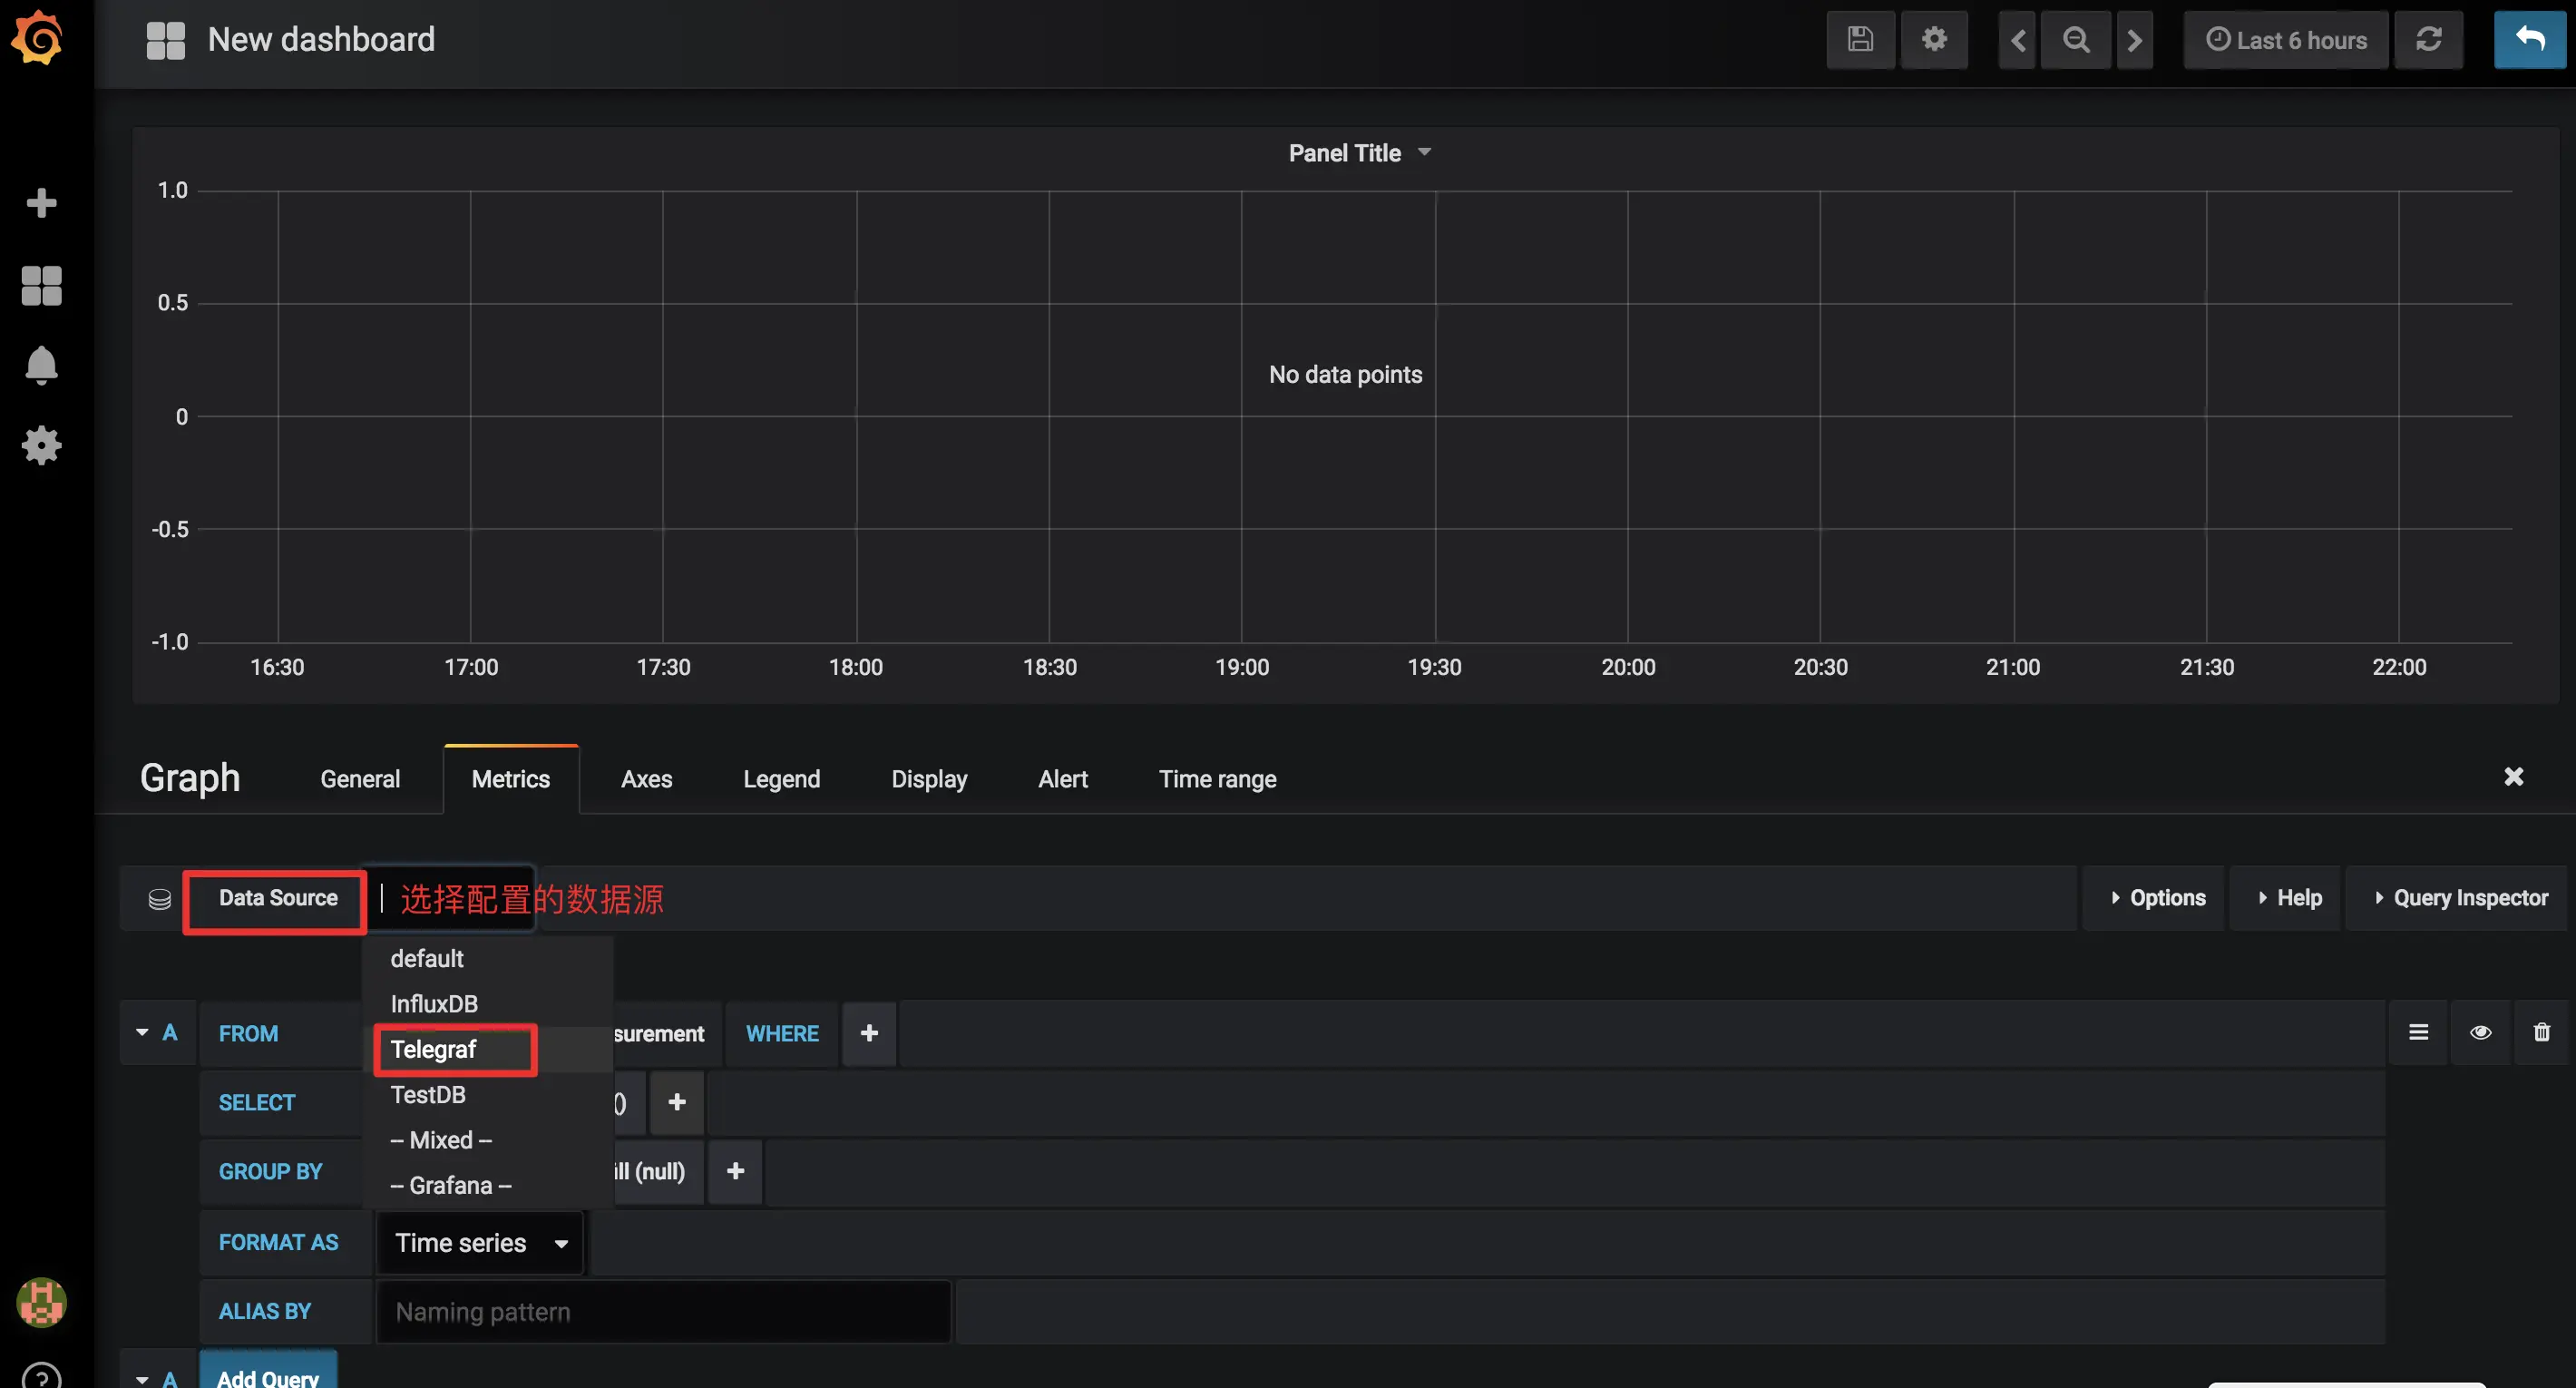Select Telegraf from data source list
This screenshot has height=1388, width=2576.
pos(434,1049)
